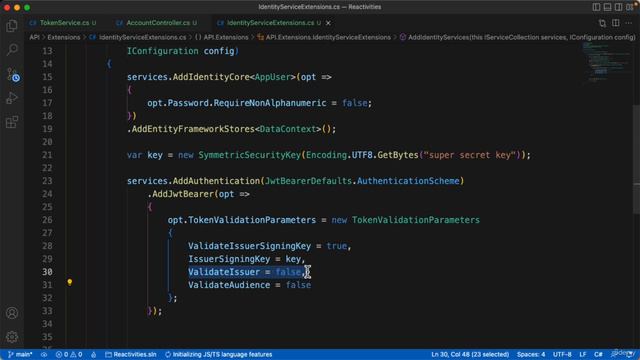Click on DataContext in line 19
The height and width of the screenshot is (360, 640).
(288, 129)
